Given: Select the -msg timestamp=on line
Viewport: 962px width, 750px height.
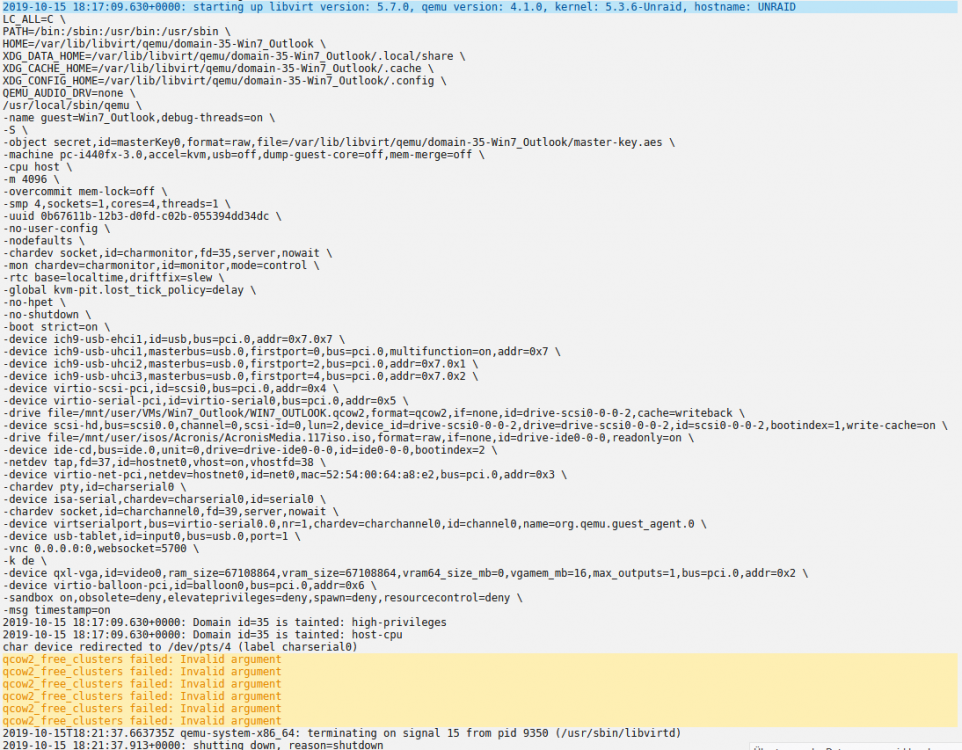Looking at the screenshot, I should point(56,608).
